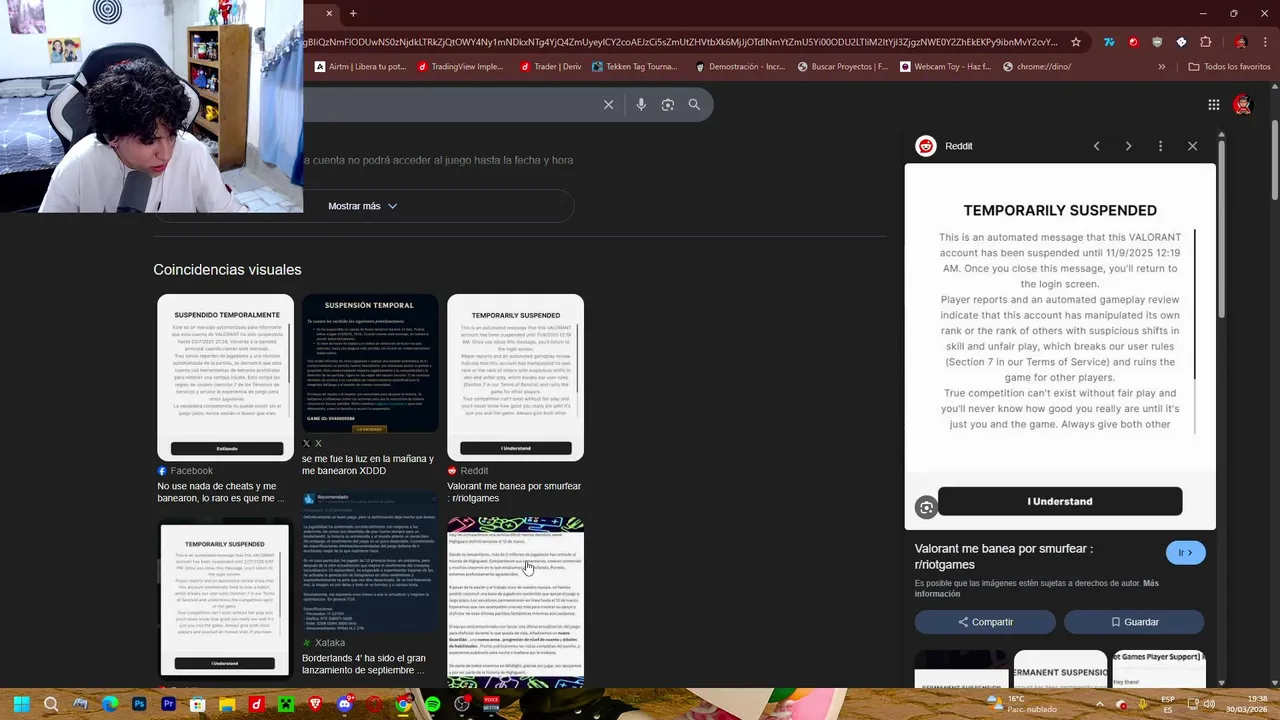Show hidden system tray icons
1280x720 pixels.
click(1099, 704)
